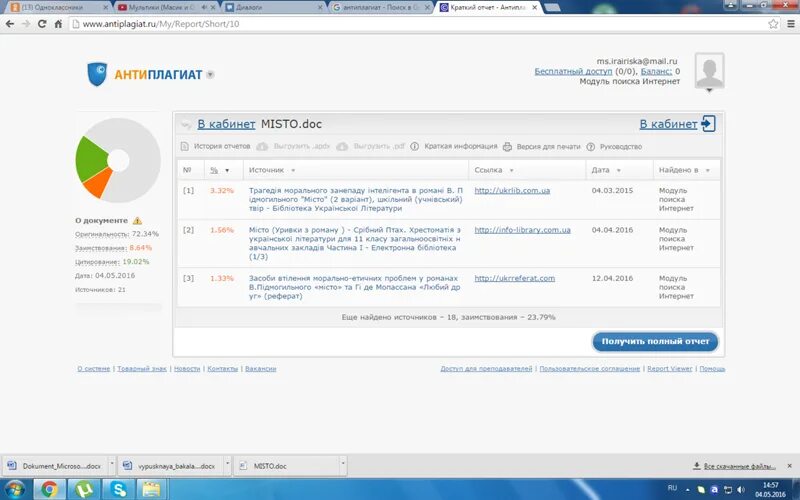Sort by the Ссылка column arrow
This screenshot has width=800, height=500.
[511, 170]
